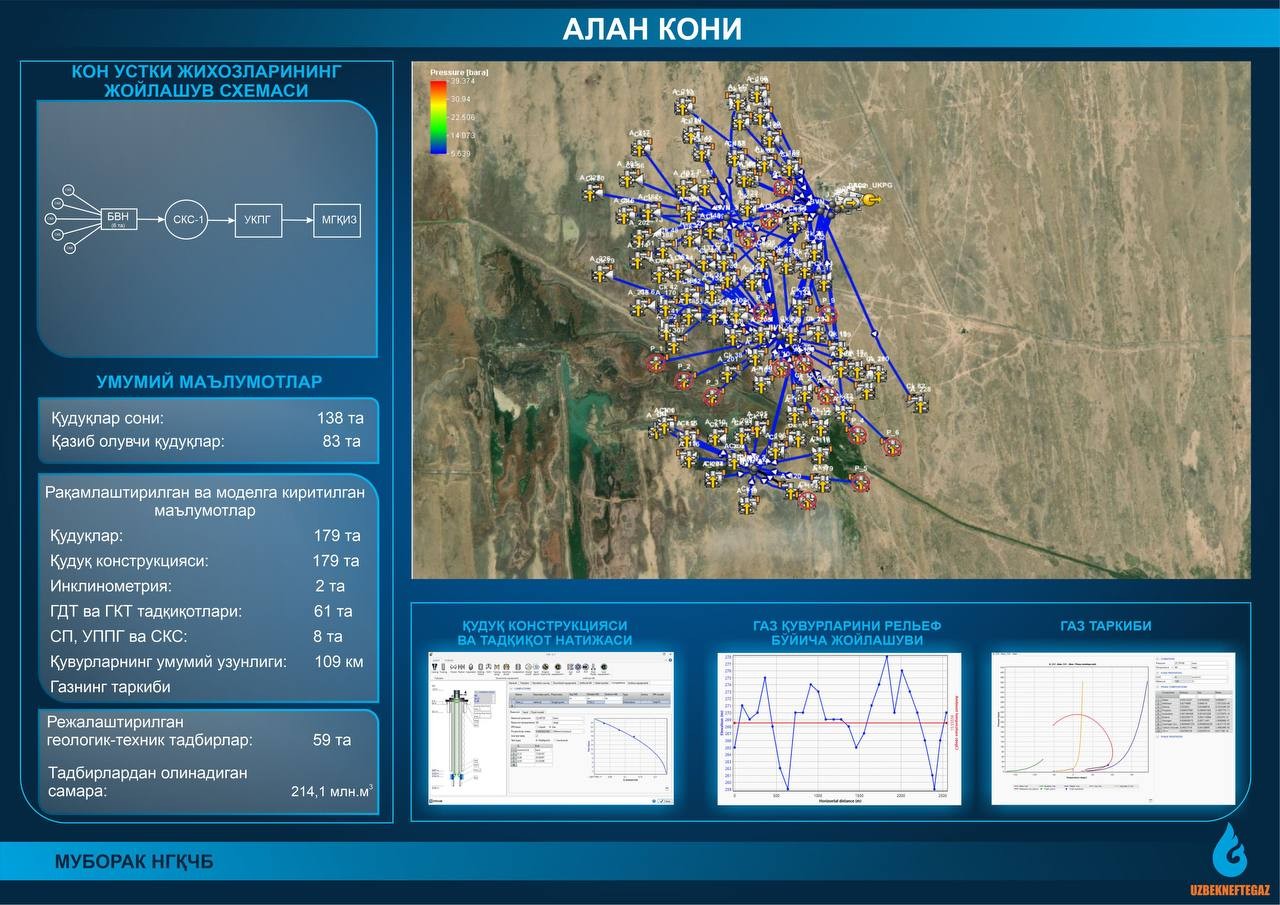Select the БВН block in the schema
Image resolution: width=1280 pixels, height=905 pixels.
[x=118, y=218]
